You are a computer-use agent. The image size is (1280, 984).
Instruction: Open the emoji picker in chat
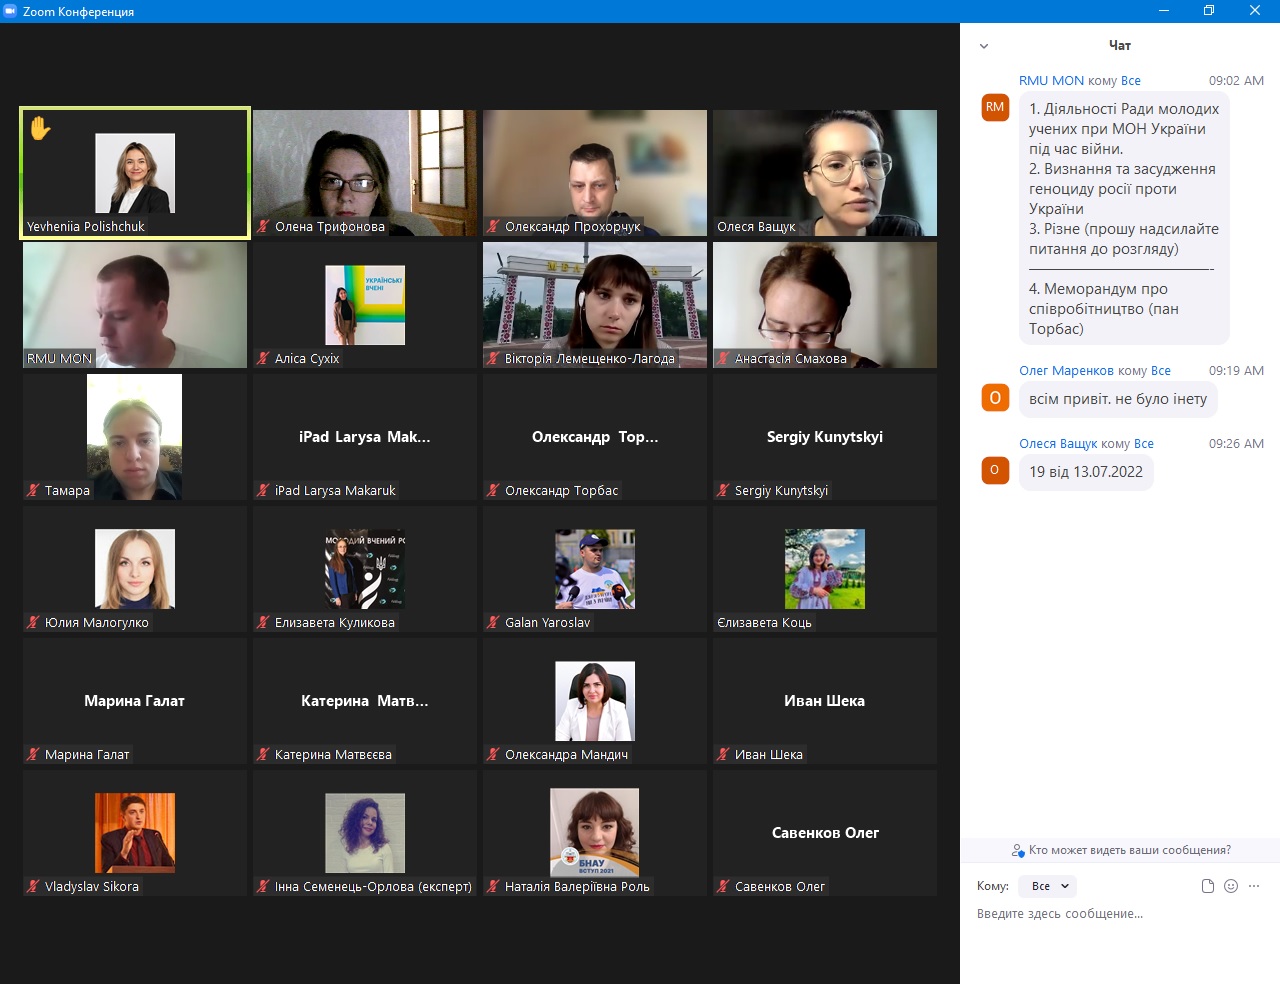click(x=1231, y=886)
